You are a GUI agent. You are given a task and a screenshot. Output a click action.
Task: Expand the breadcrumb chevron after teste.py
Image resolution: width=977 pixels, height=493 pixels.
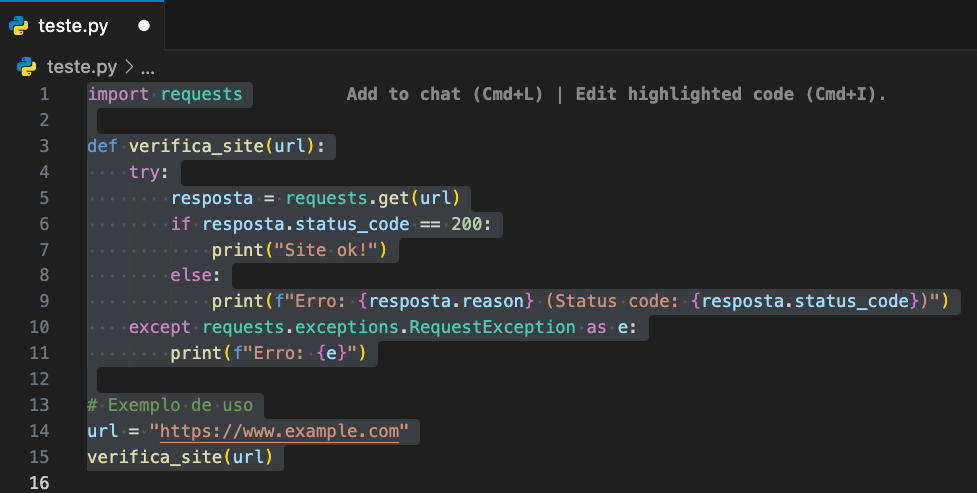coord(129,66)
